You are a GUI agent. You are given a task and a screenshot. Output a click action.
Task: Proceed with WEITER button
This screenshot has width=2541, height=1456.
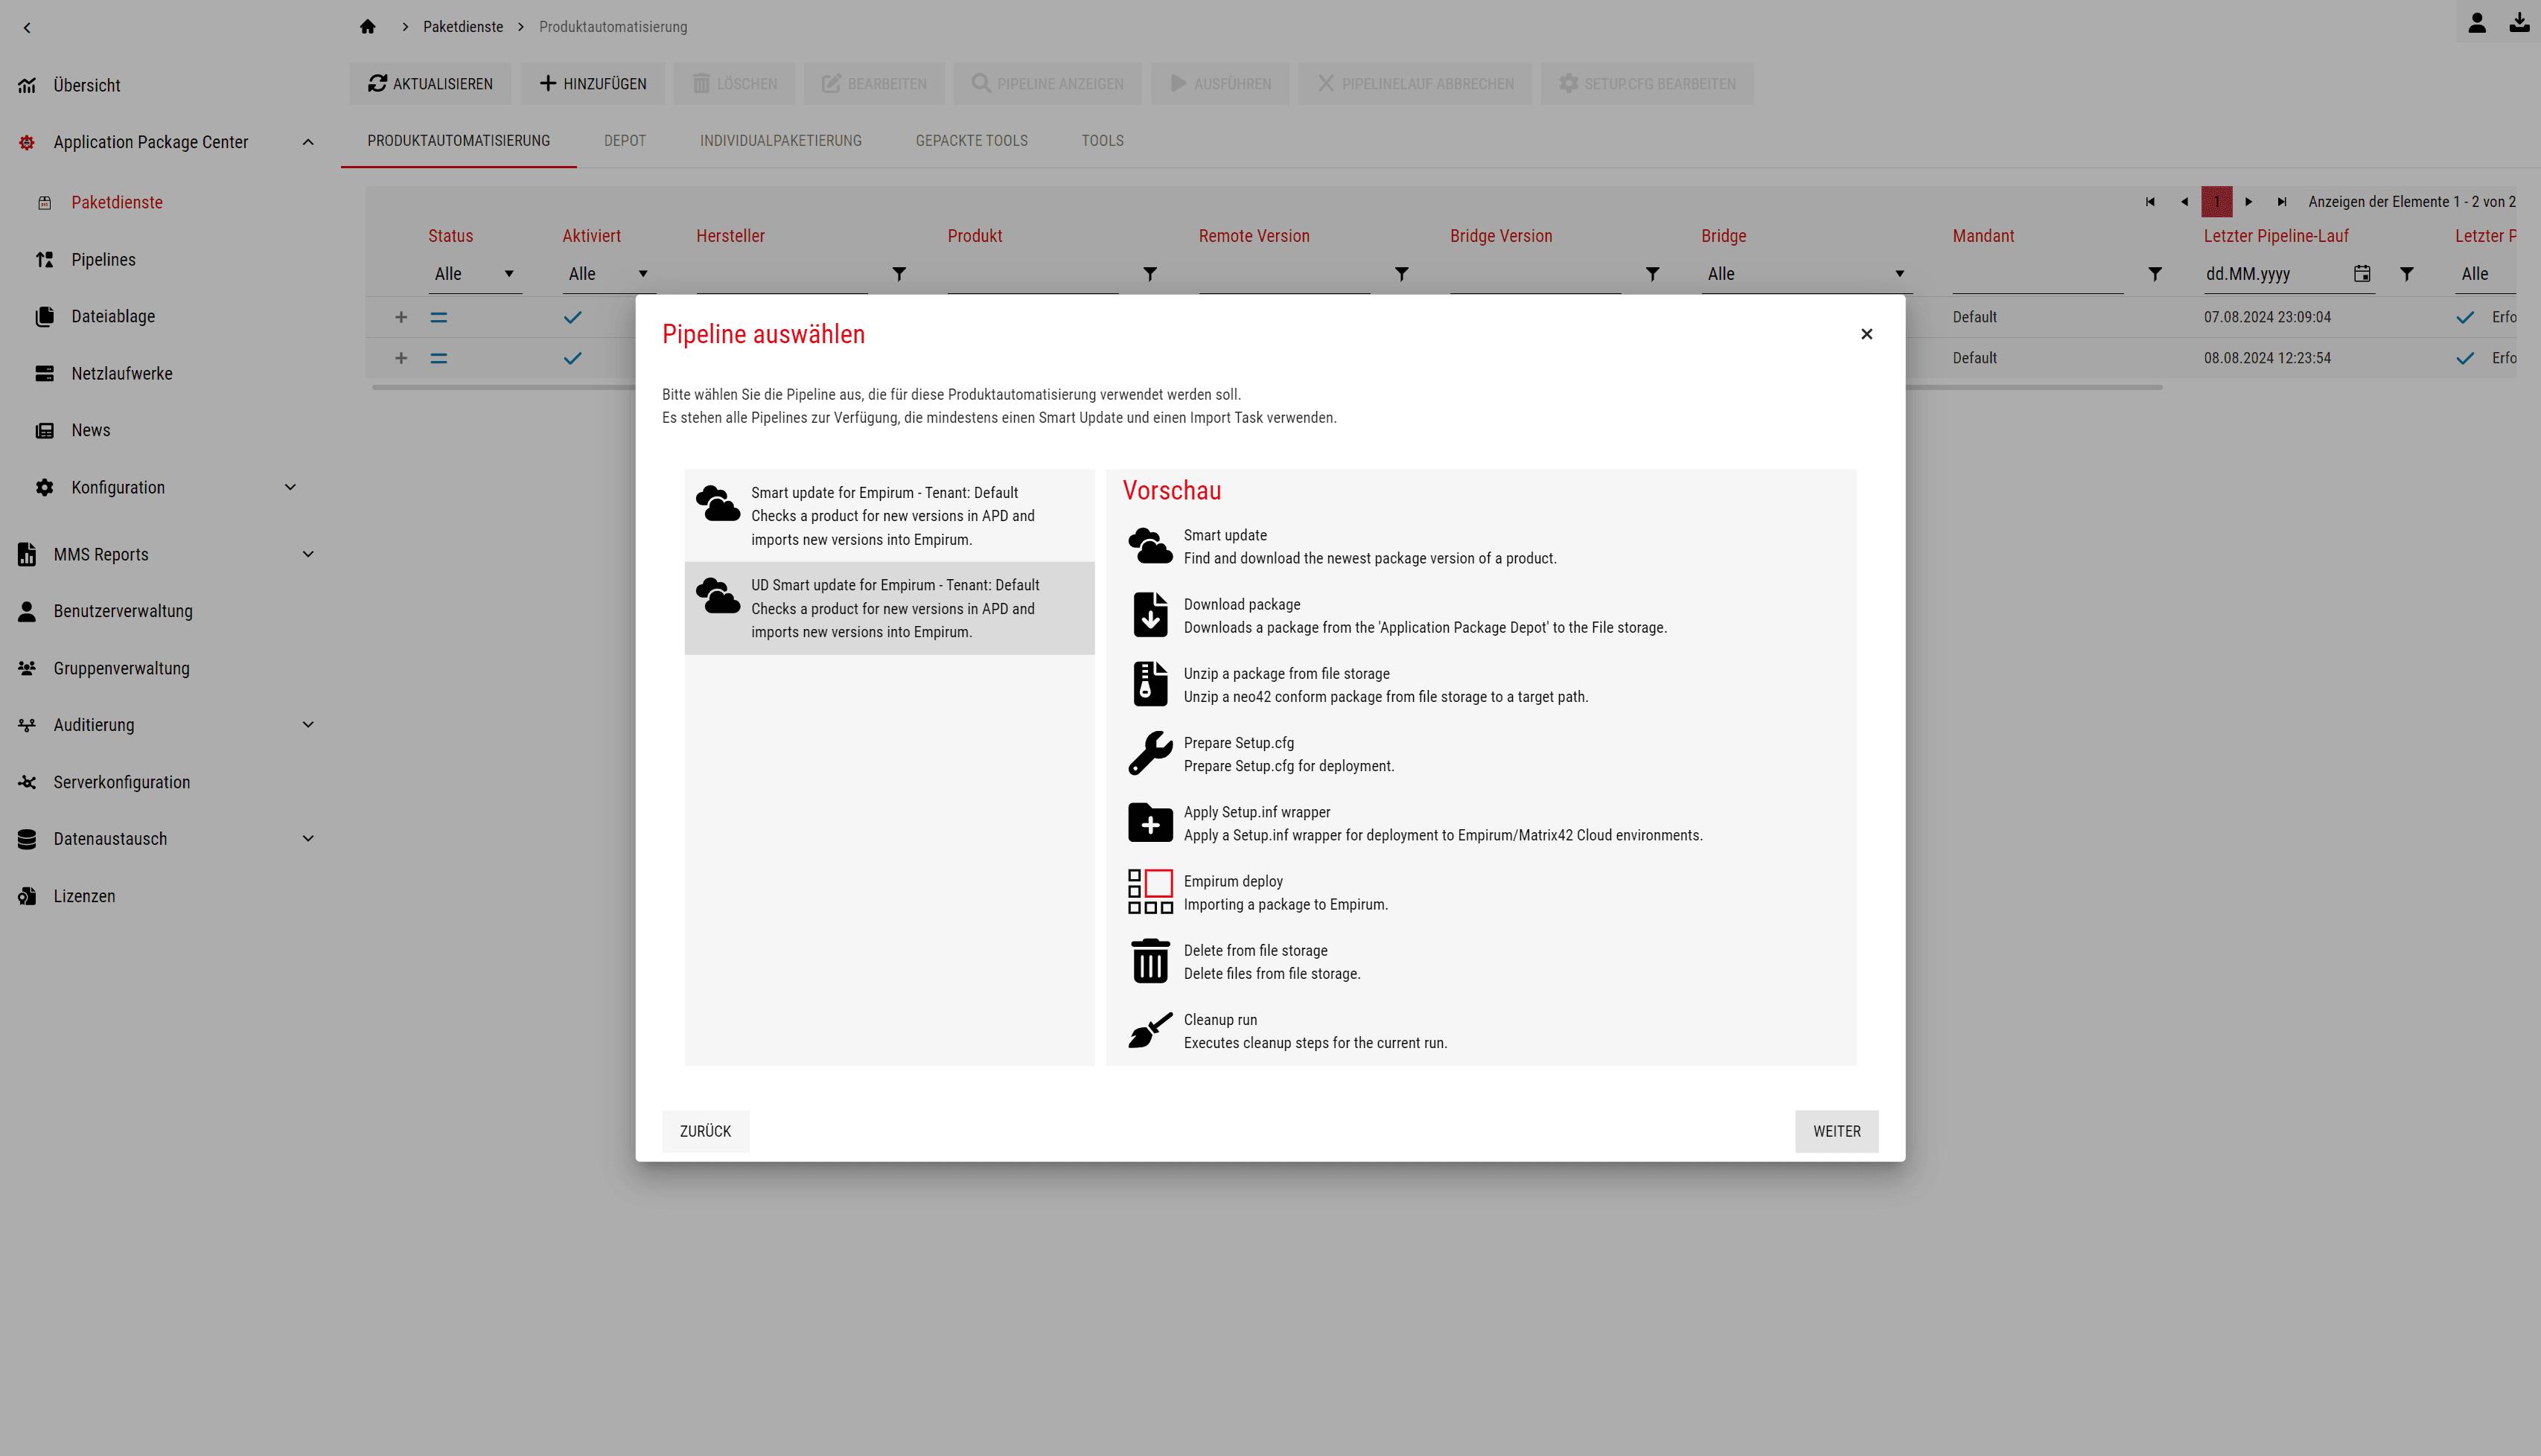point(1836,1131)
